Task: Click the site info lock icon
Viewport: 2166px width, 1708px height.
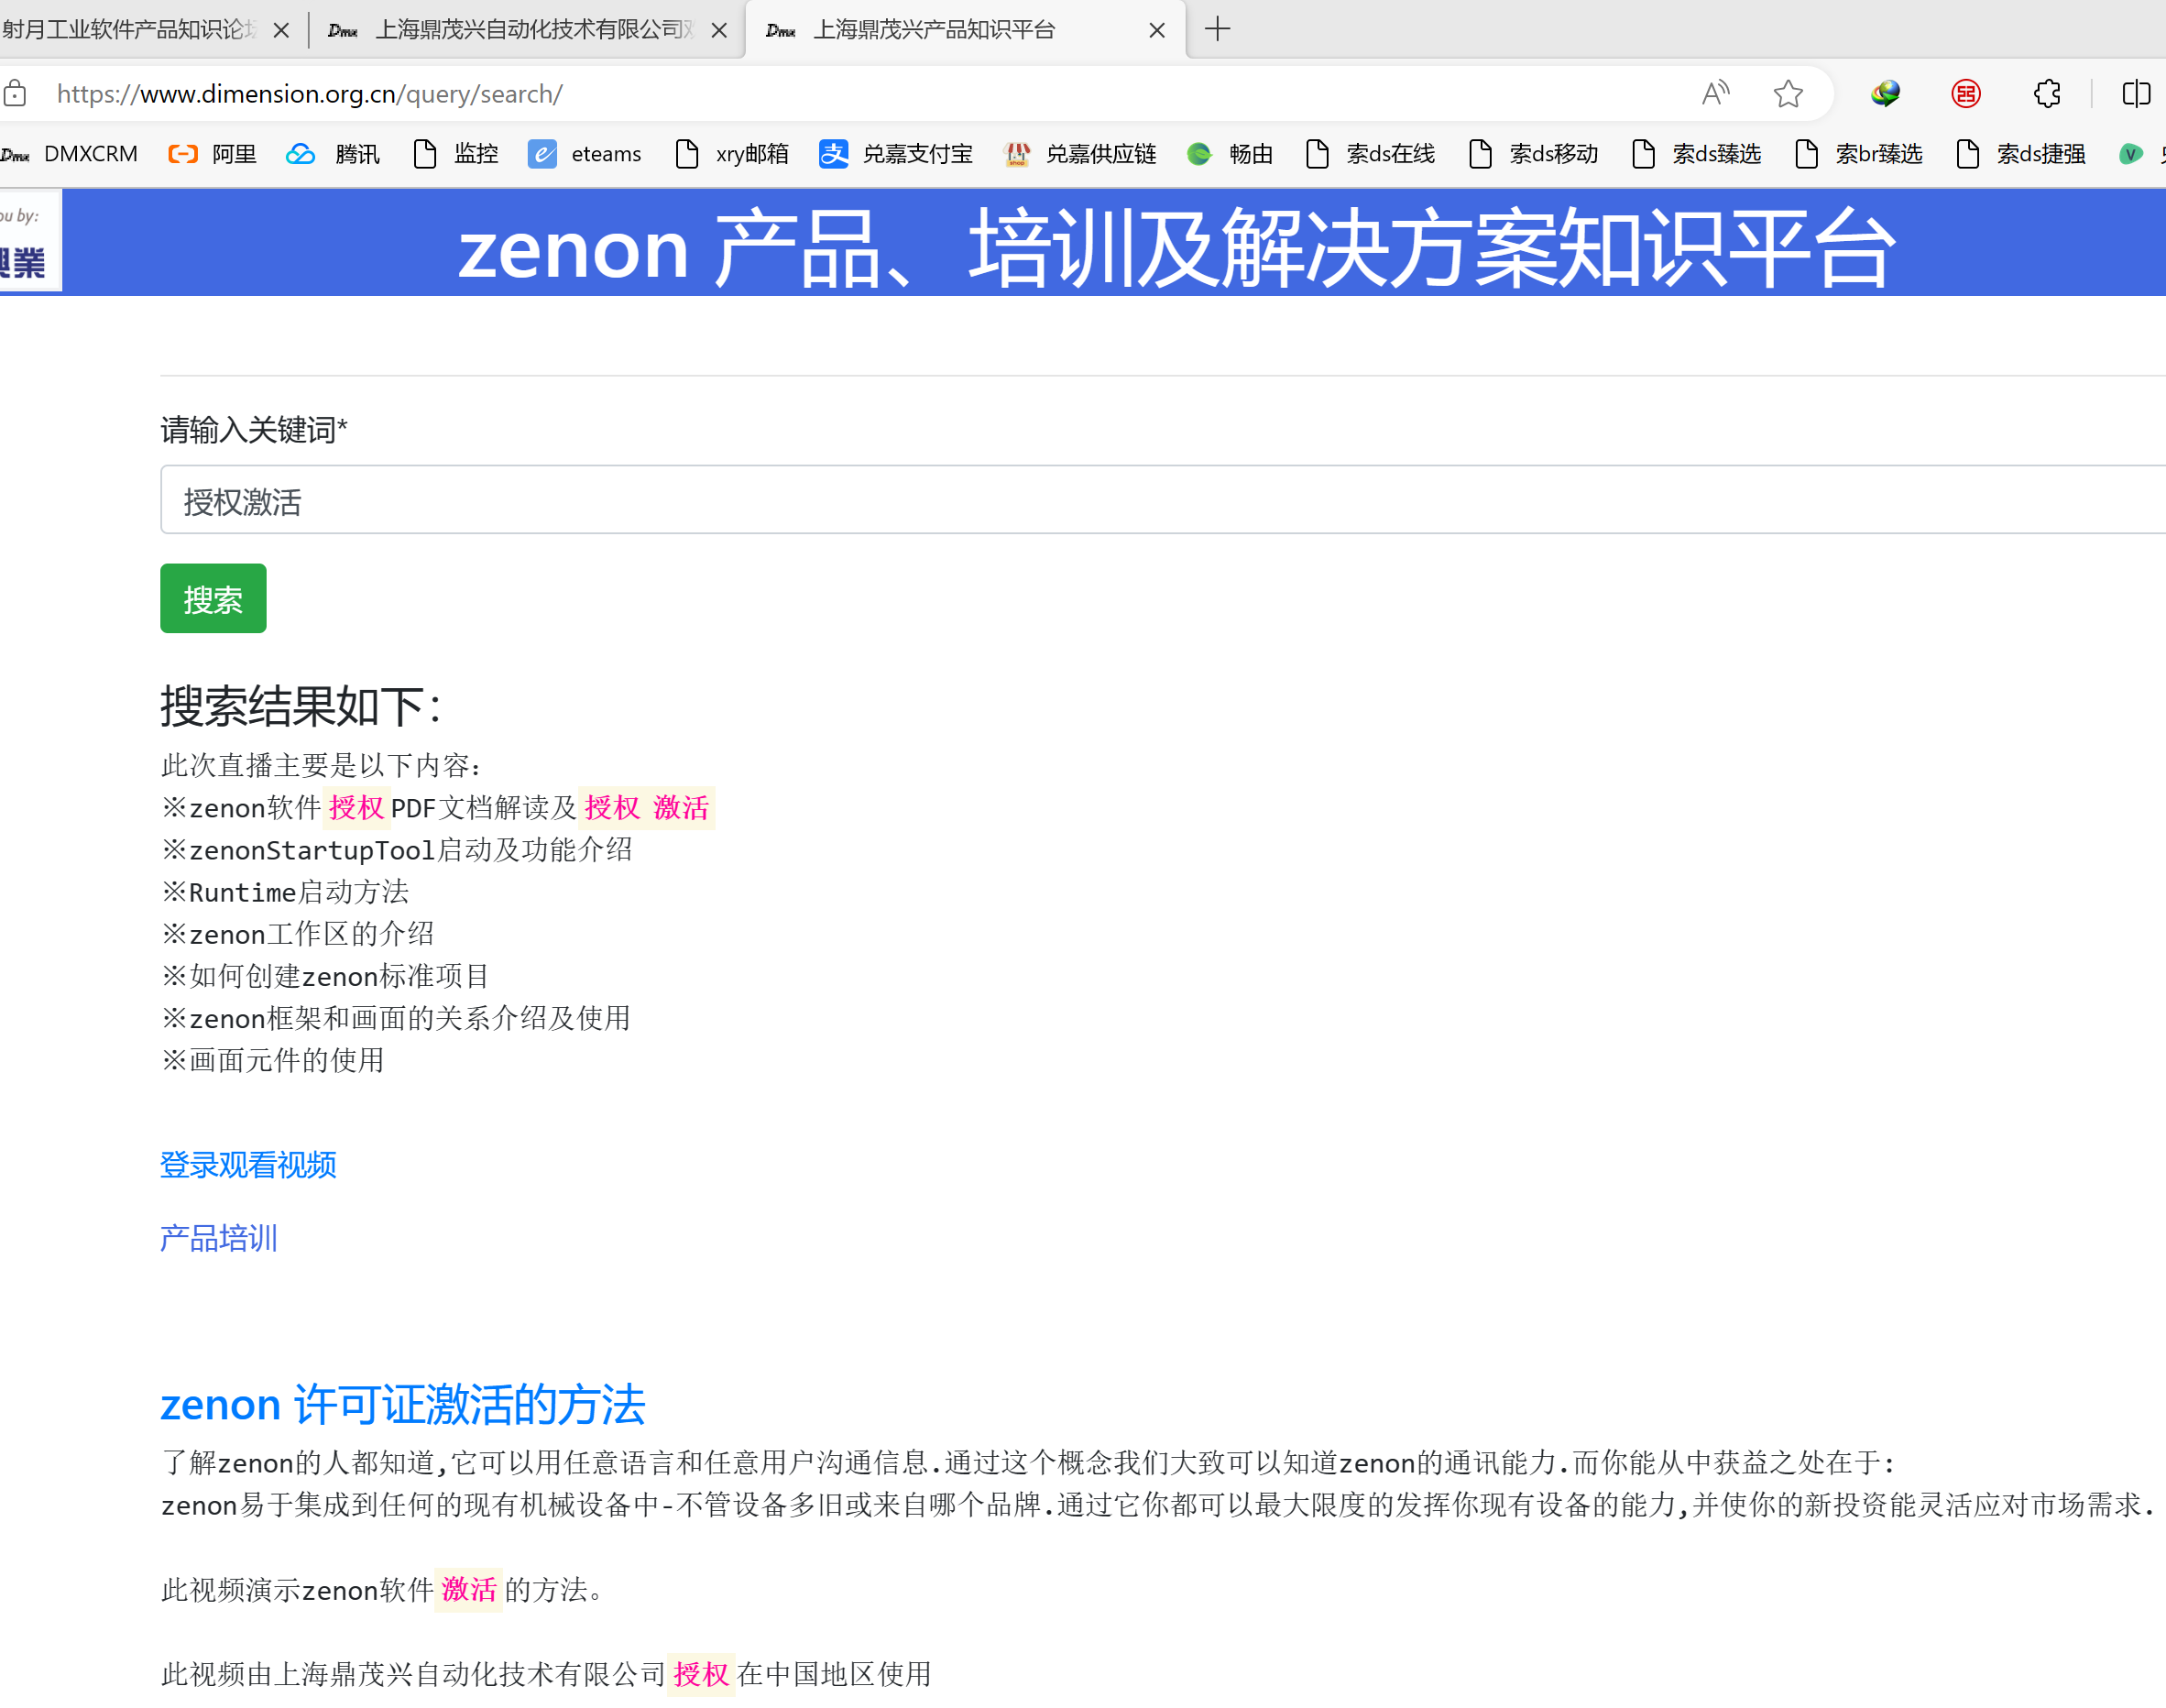Action: tap(16, 94)
